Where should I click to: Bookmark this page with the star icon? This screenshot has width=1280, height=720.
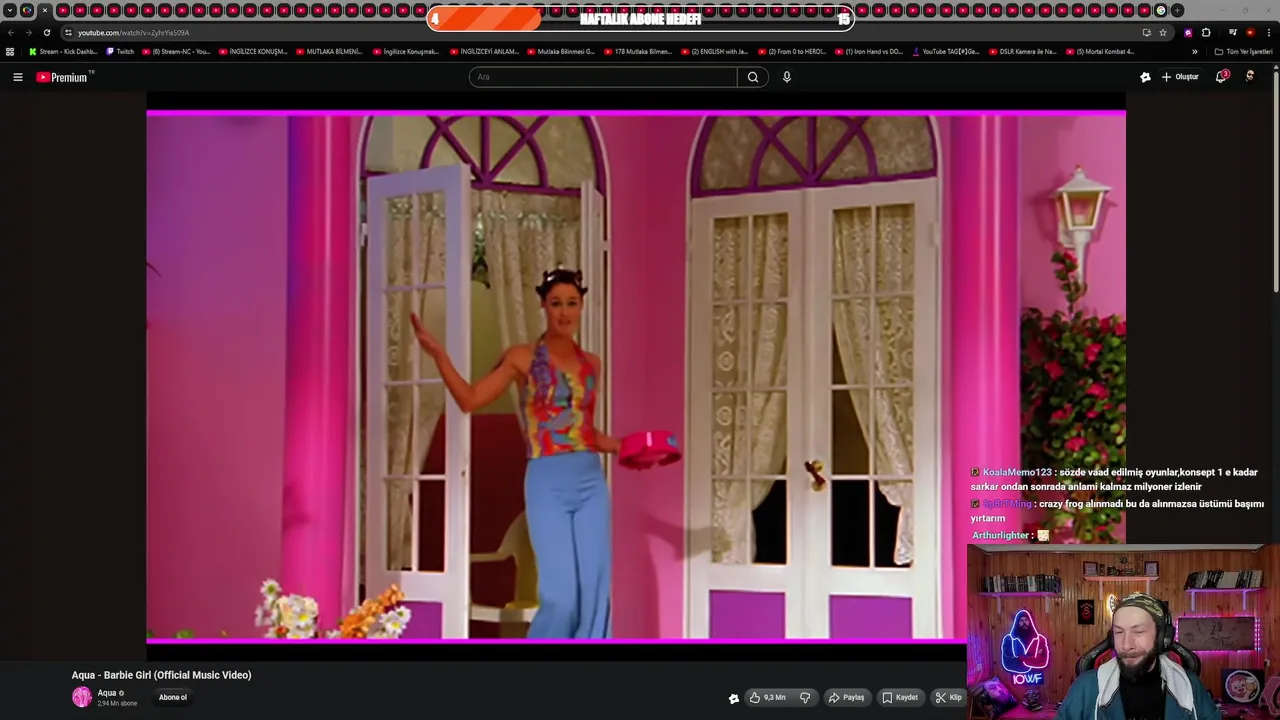(x=1163, y=33)
